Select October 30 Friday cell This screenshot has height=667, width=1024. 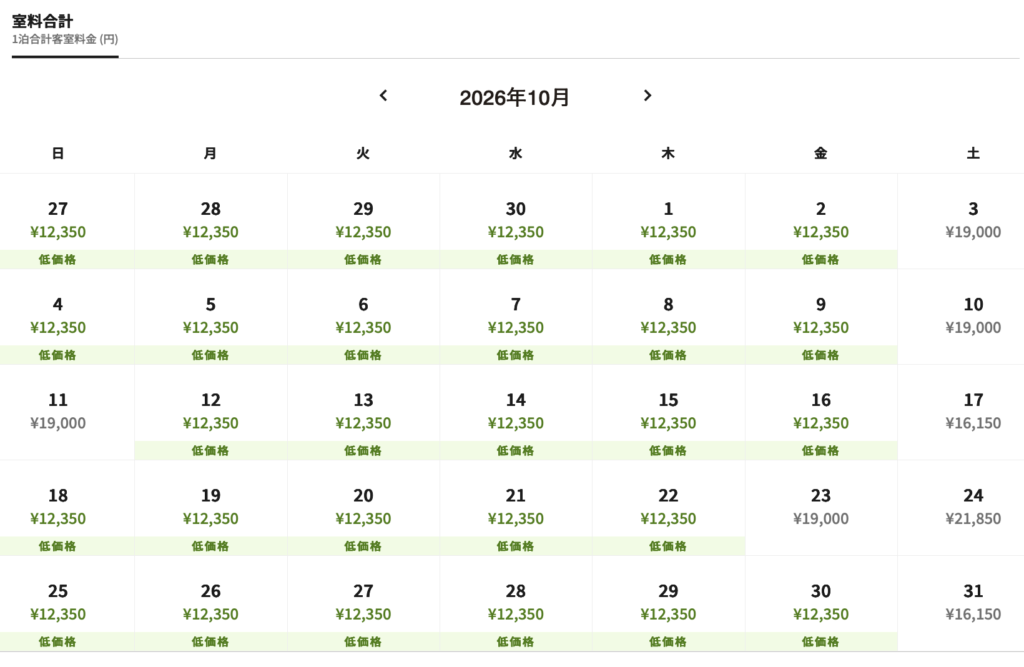point(820,603)
